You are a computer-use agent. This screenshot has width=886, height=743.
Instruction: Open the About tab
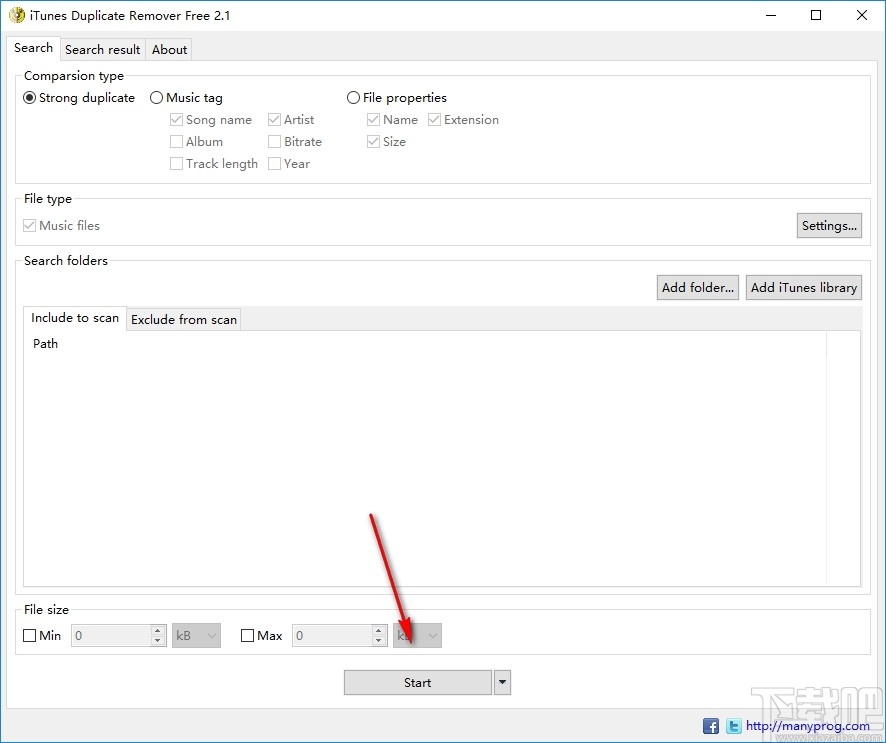pyautogui.click(x=169, y=49)
